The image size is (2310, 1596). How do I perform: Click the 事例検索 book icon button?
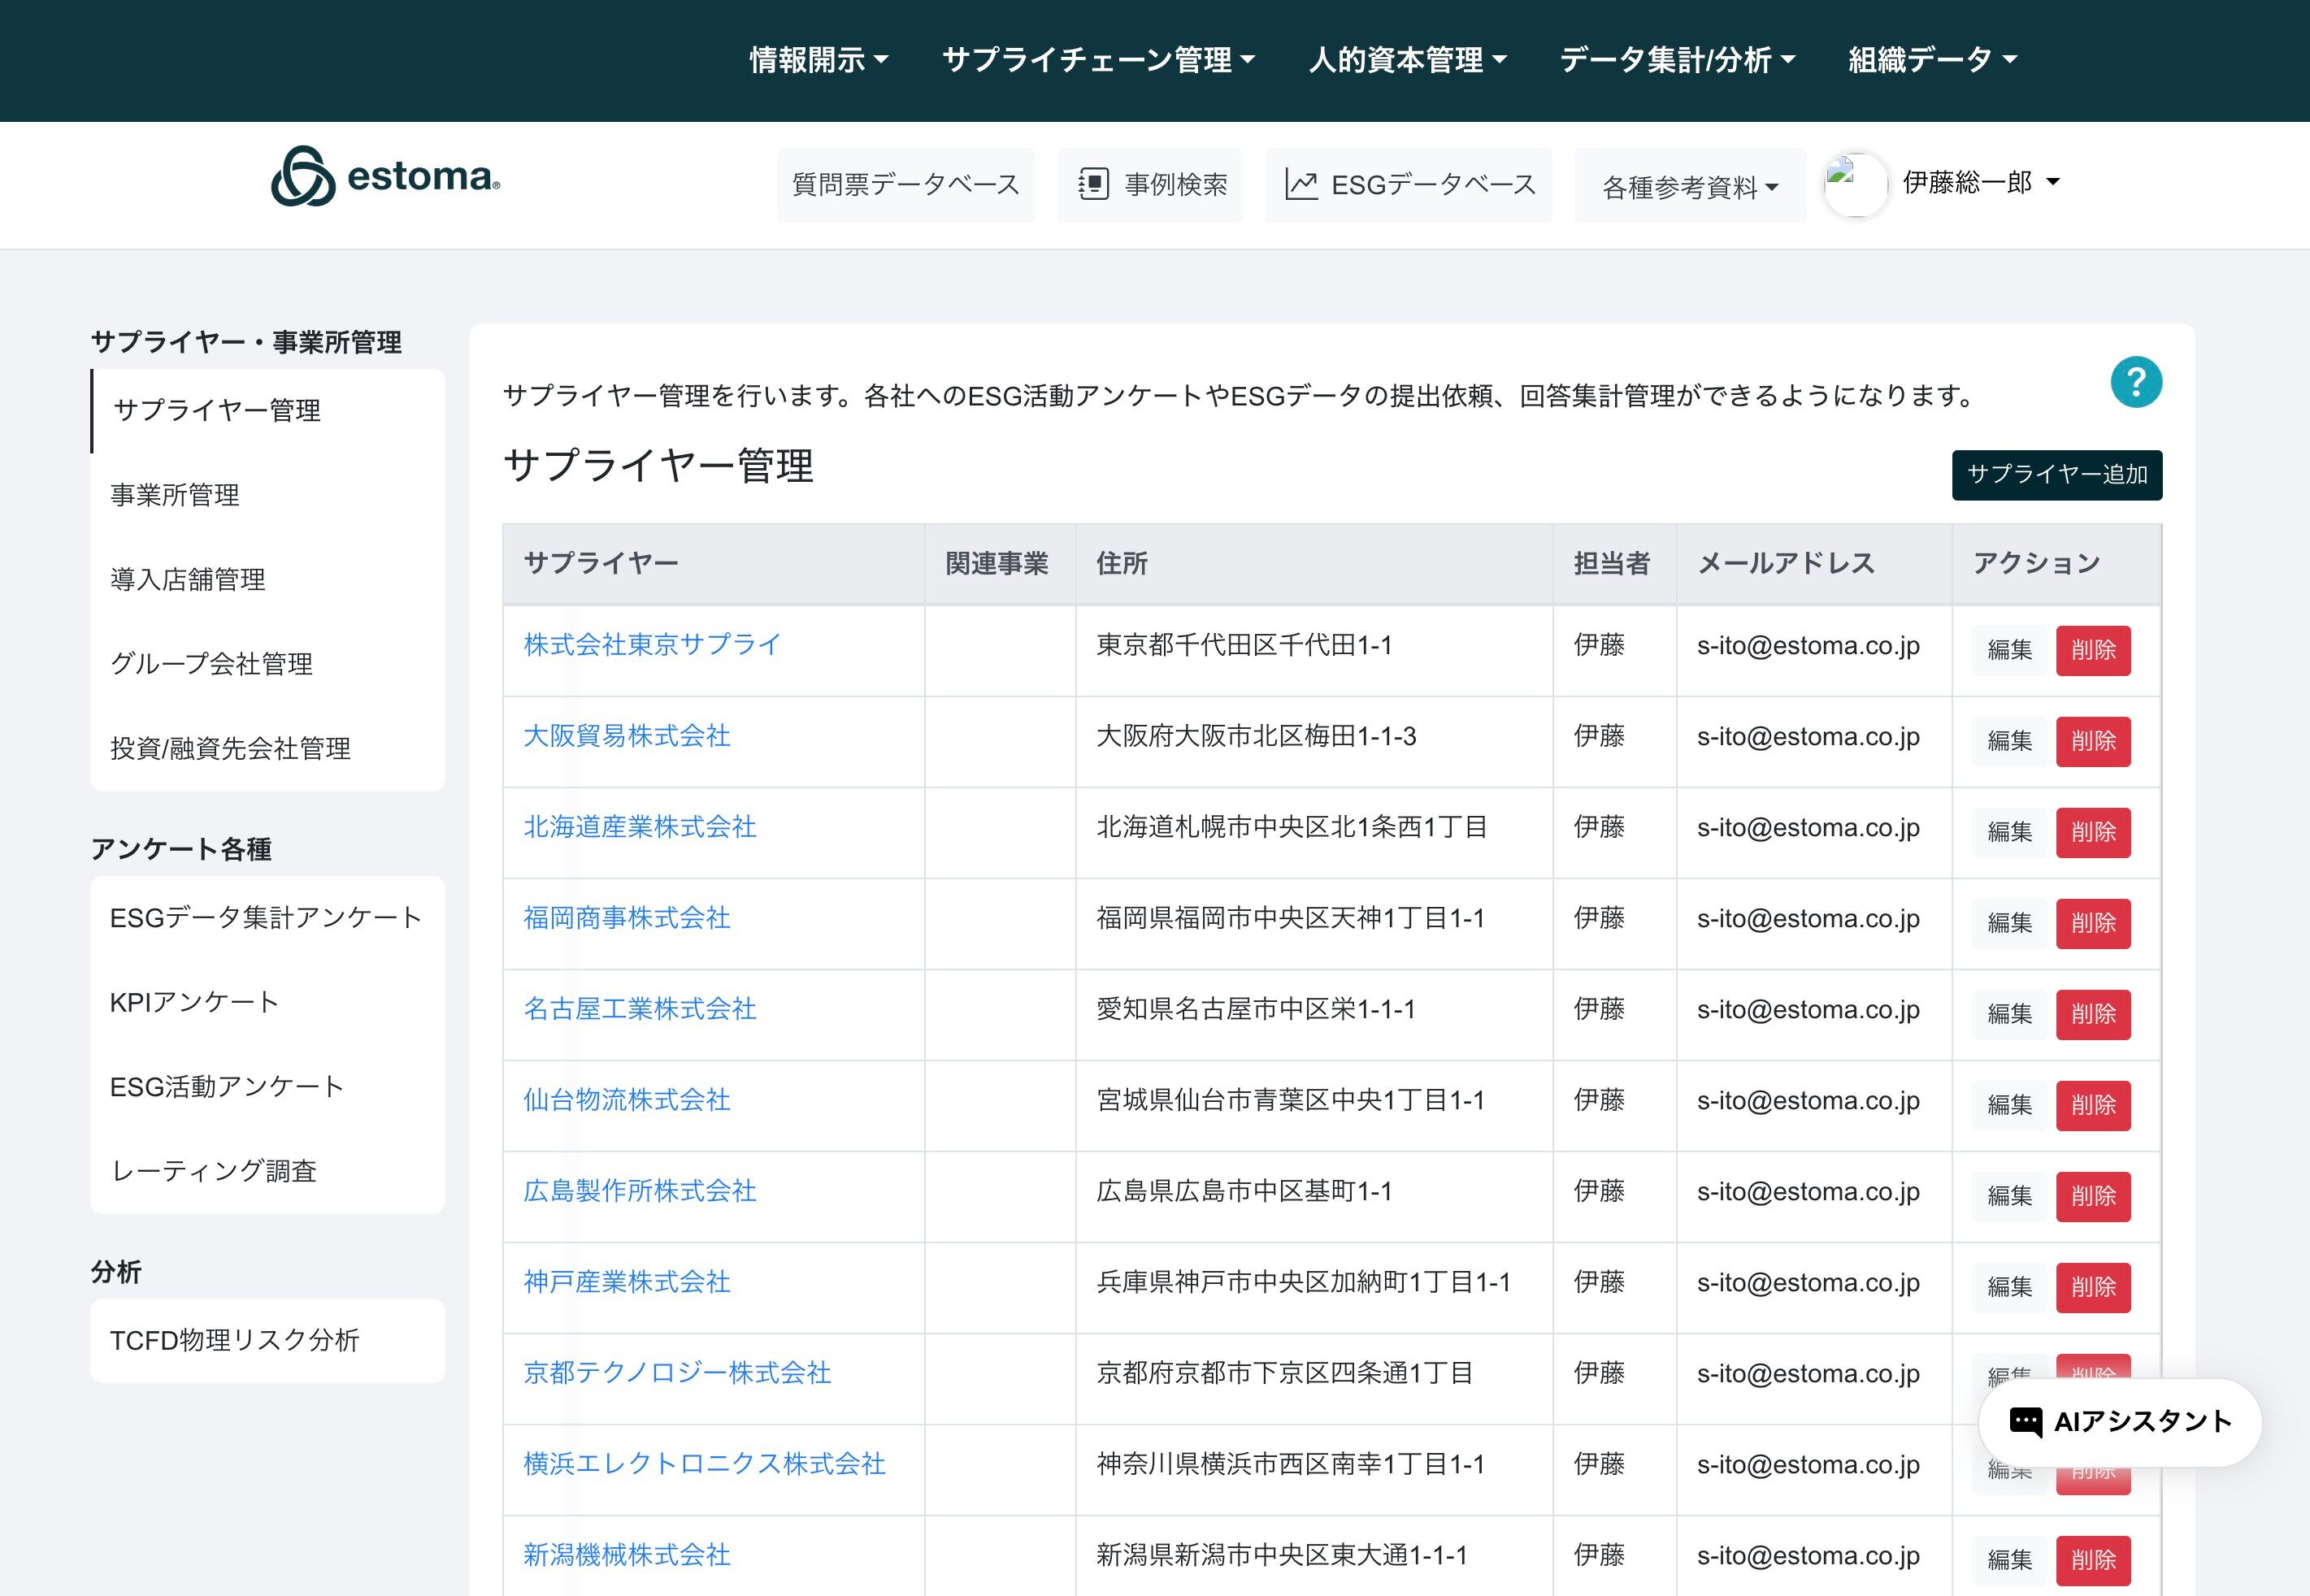(x=1150, y=185)
